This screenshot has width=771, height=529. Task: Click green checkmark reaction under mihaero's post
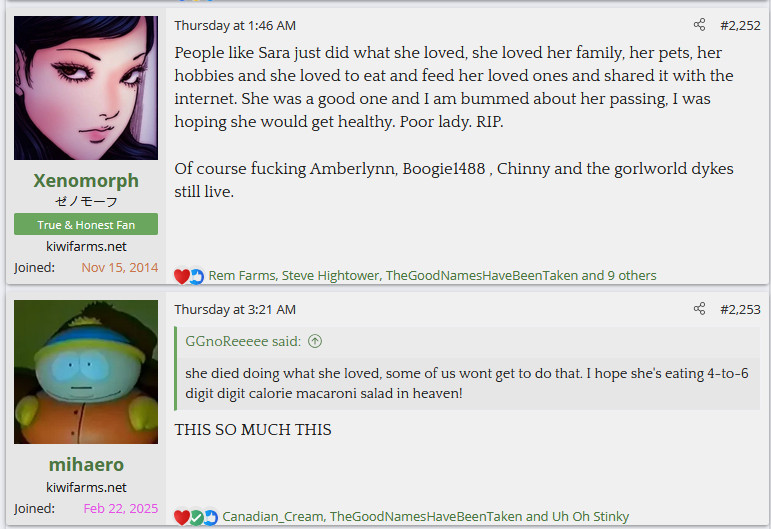(x=196, y=517)
